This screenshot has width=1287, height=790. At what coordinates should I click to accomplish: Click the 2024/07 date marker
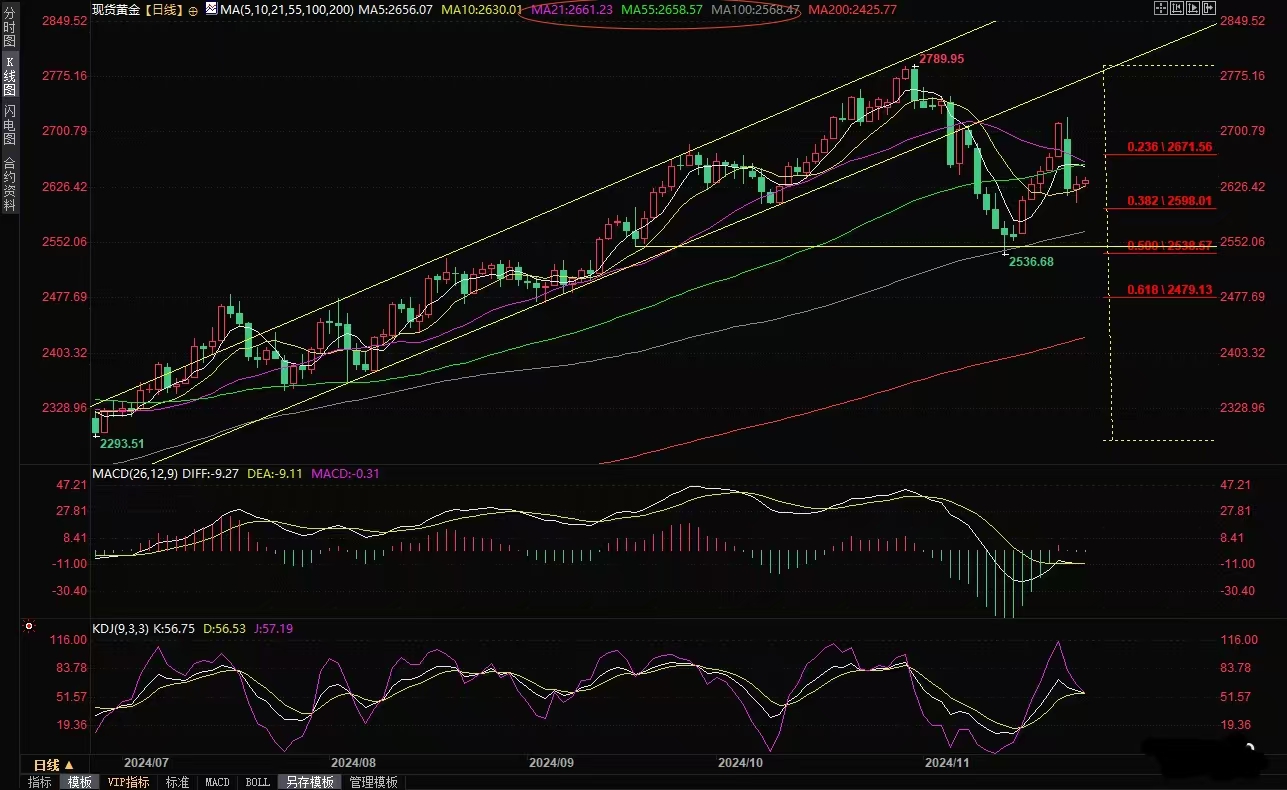[x=145, y=761]
